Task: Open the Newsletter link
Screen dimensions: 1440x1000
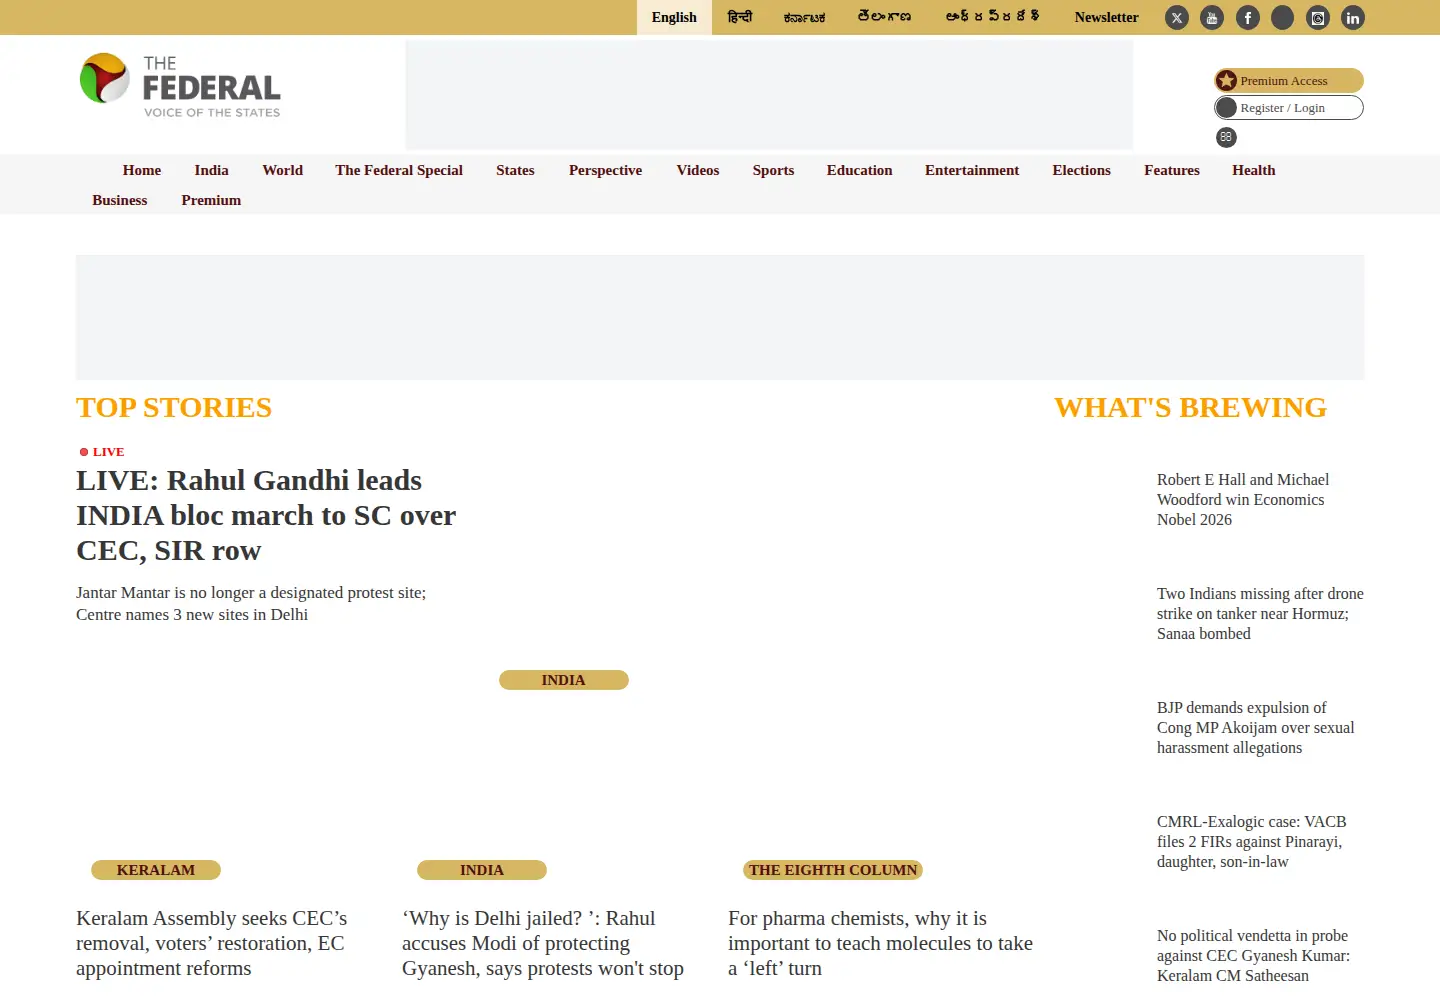Action: point(1106,17)
